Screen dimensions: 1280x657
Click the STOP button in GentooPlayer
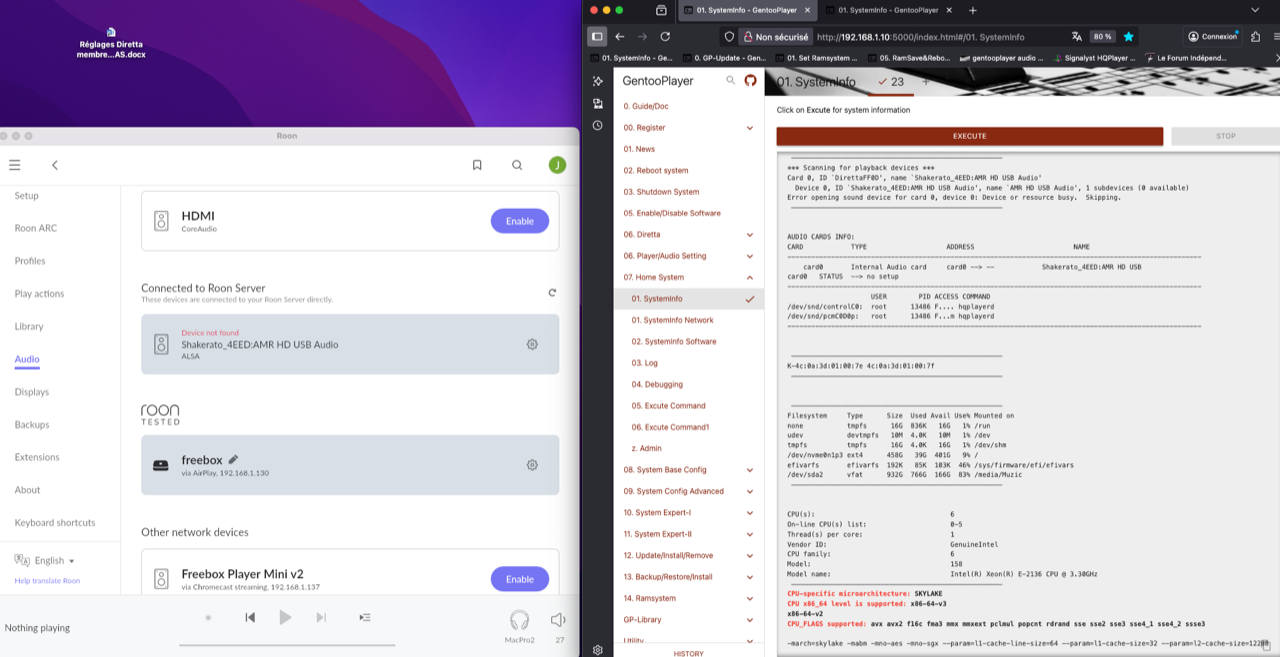[1226, 136]
